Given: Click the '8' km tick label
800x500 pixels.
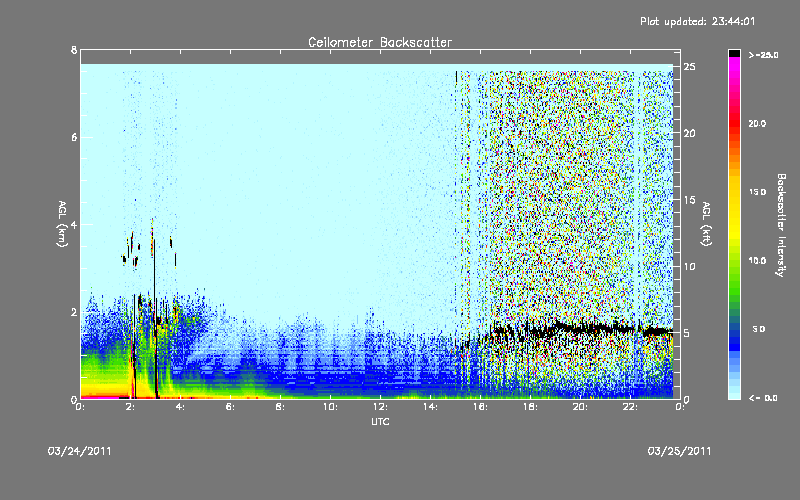Looking at the screenshot, I should (74, 50).
